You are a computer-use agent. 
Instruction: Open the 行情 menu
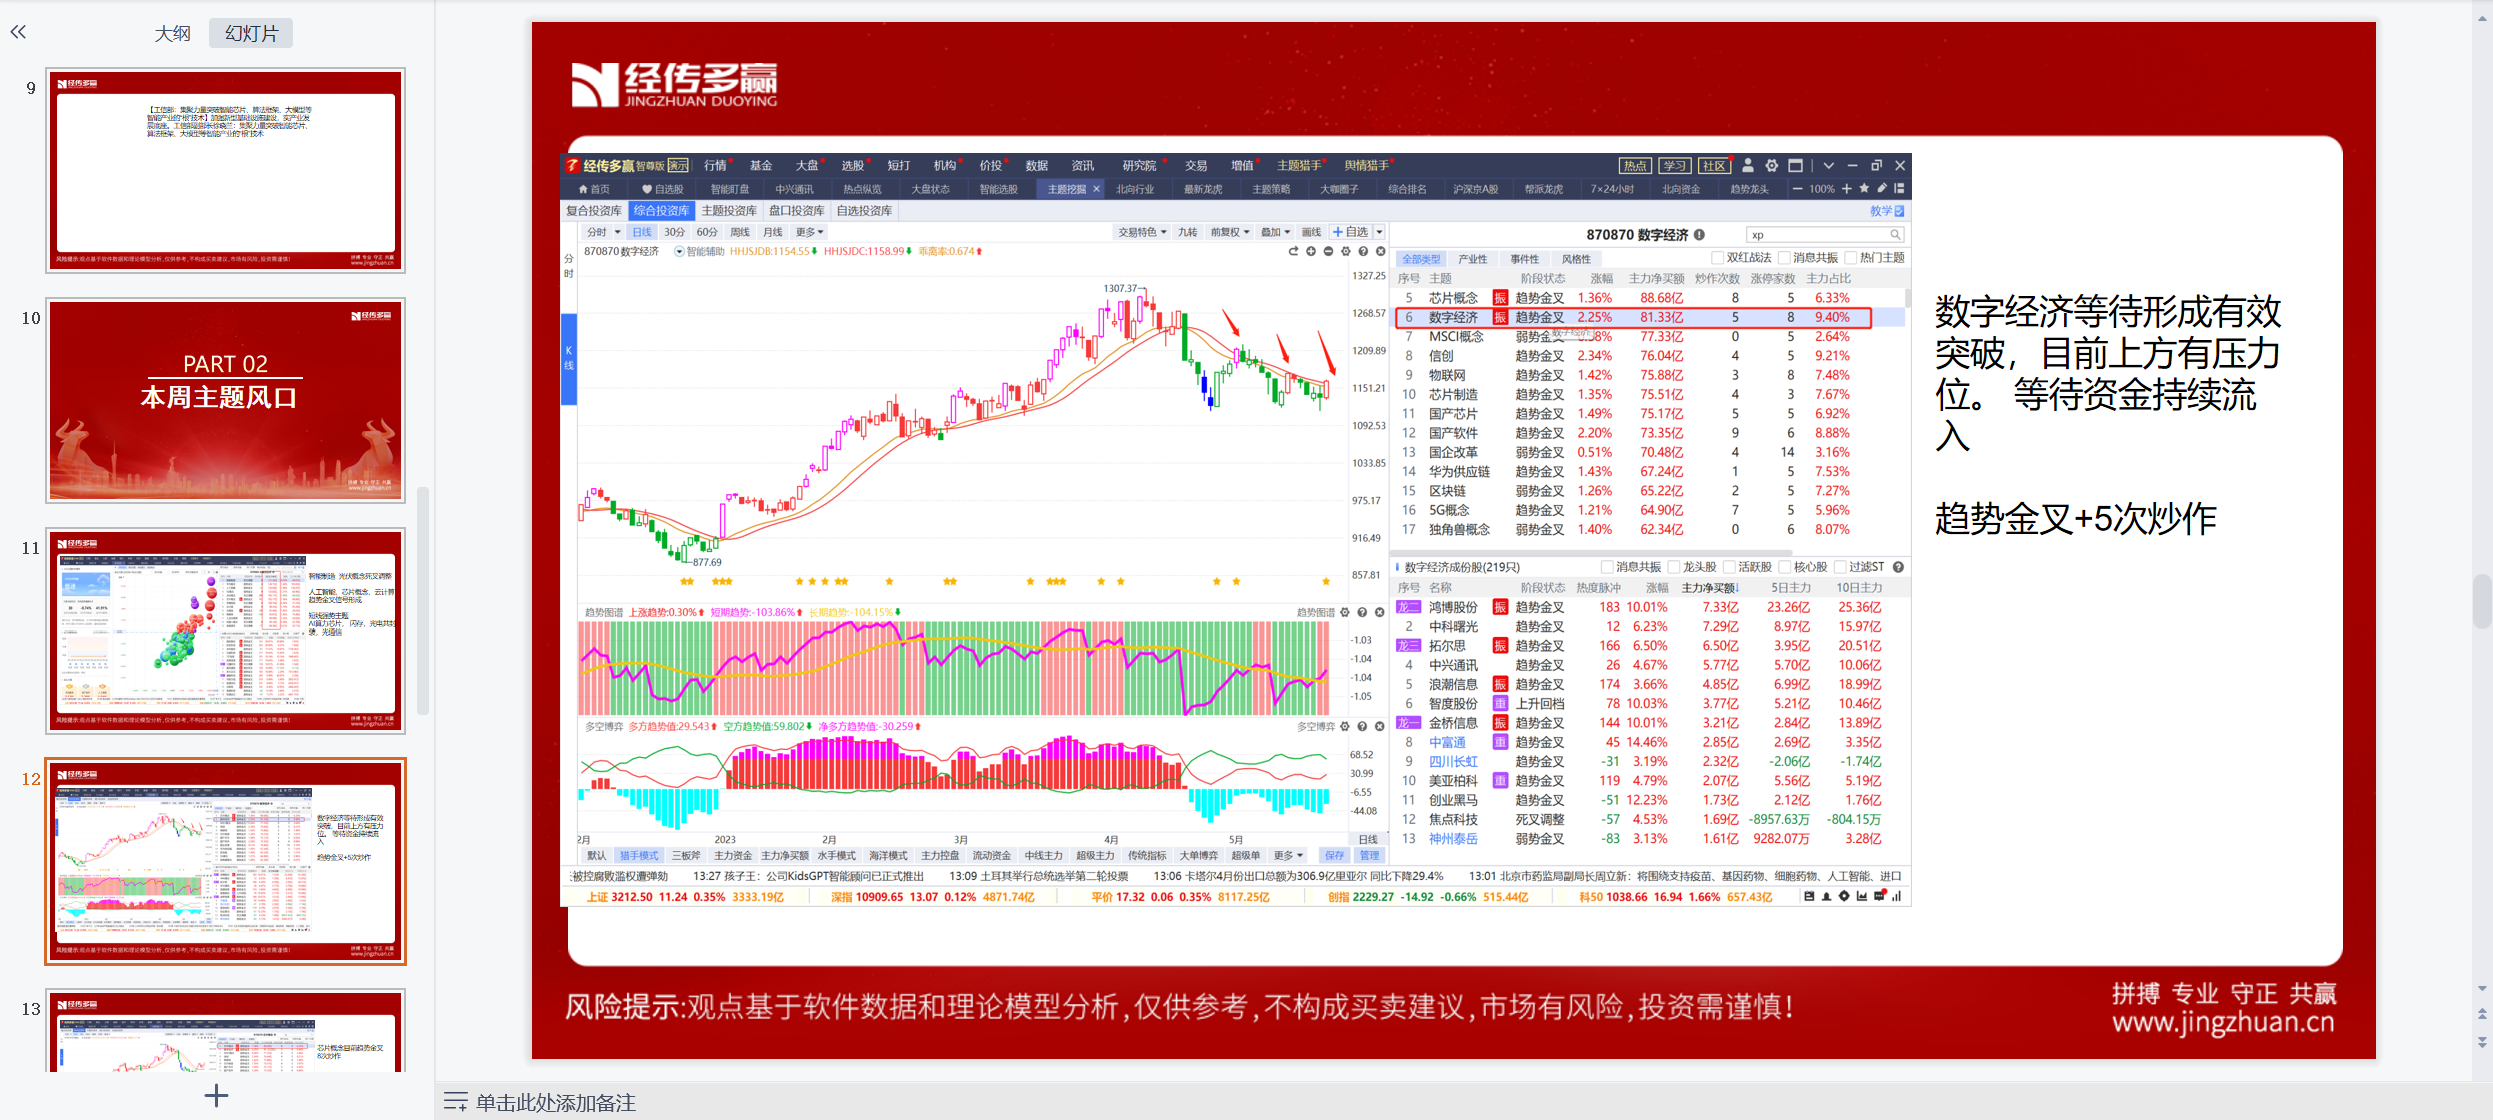point(716,165)
